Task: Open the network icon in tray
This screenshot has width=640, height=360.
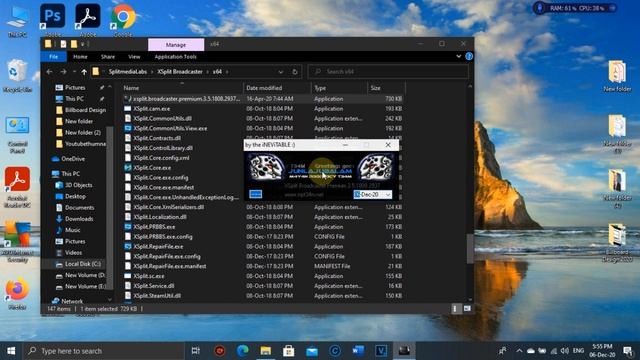Action: tap(553, 351)
